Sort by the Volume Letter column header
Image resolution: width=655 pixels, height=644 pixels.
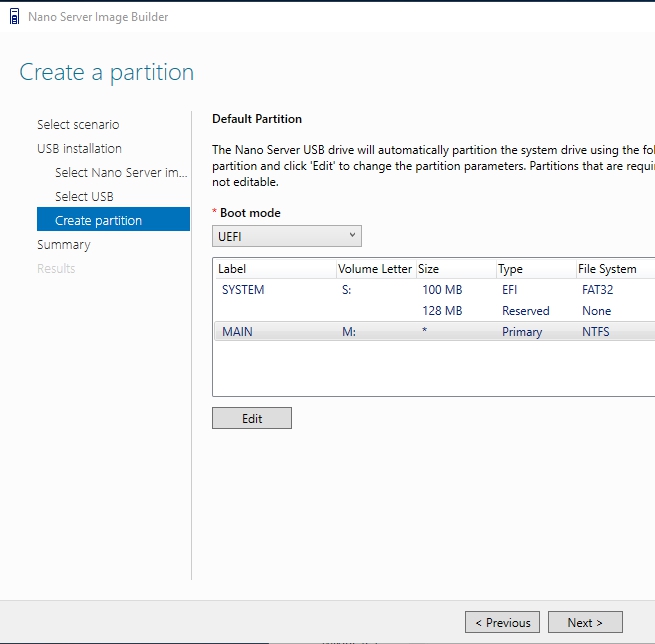(376, 269)
